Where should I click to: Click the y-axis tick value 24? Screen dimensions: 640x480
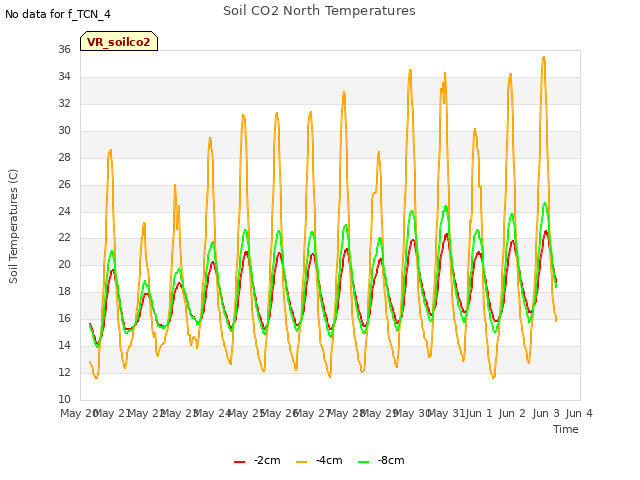(x=64, y=211)
